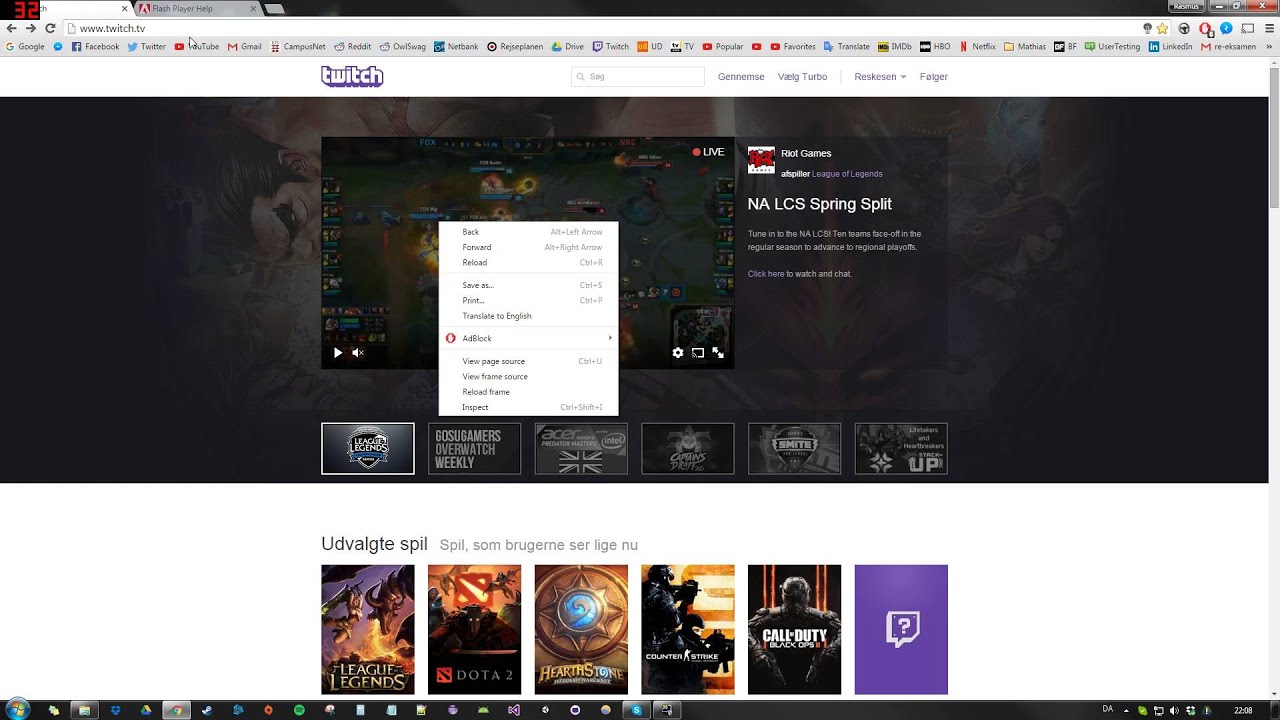The image size is (1280, 720).
Task: Click the Vælg Turbo link
Action: click(x=803, y=77)
